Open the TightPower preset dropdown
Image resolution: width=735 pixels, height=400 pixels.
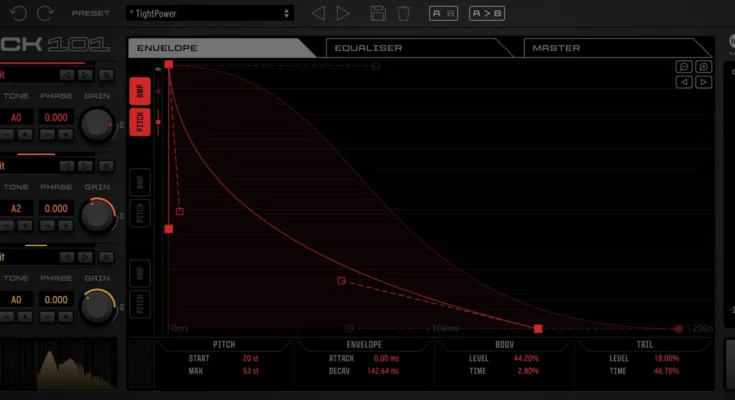[210, 13]
